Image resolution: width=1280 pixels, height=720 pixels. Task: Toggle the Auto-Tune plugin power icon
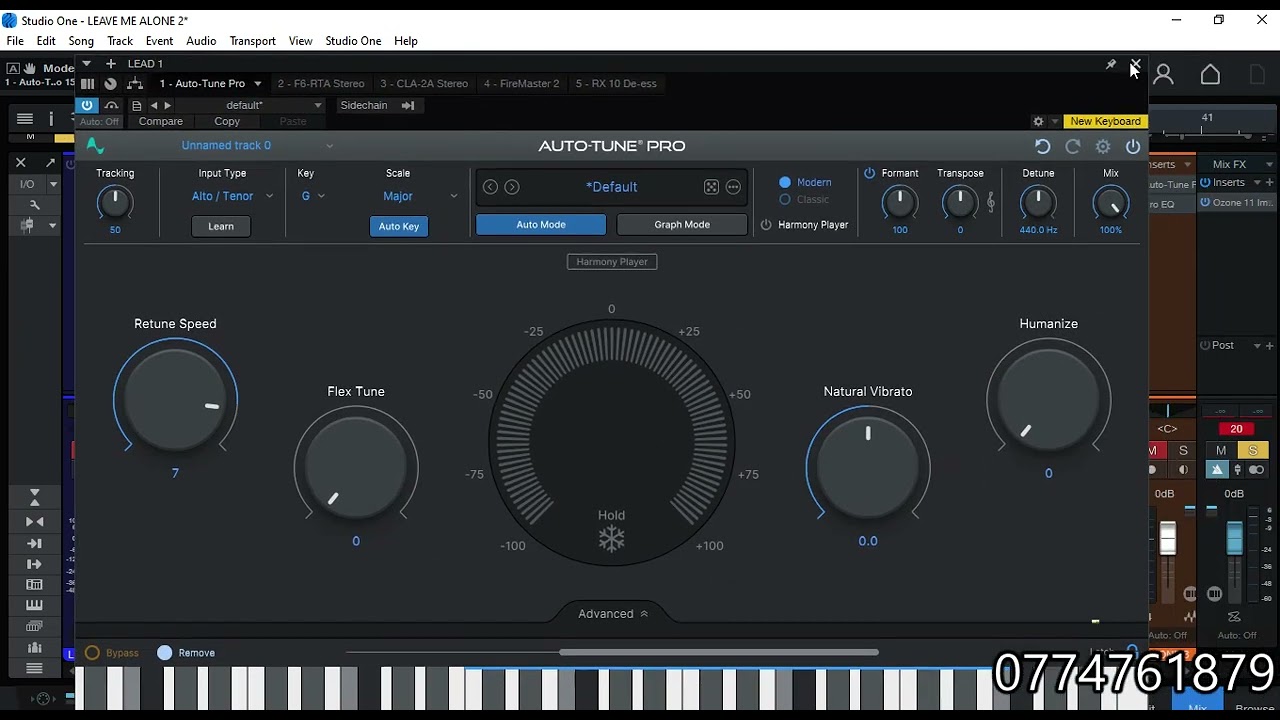[1133, 146]
